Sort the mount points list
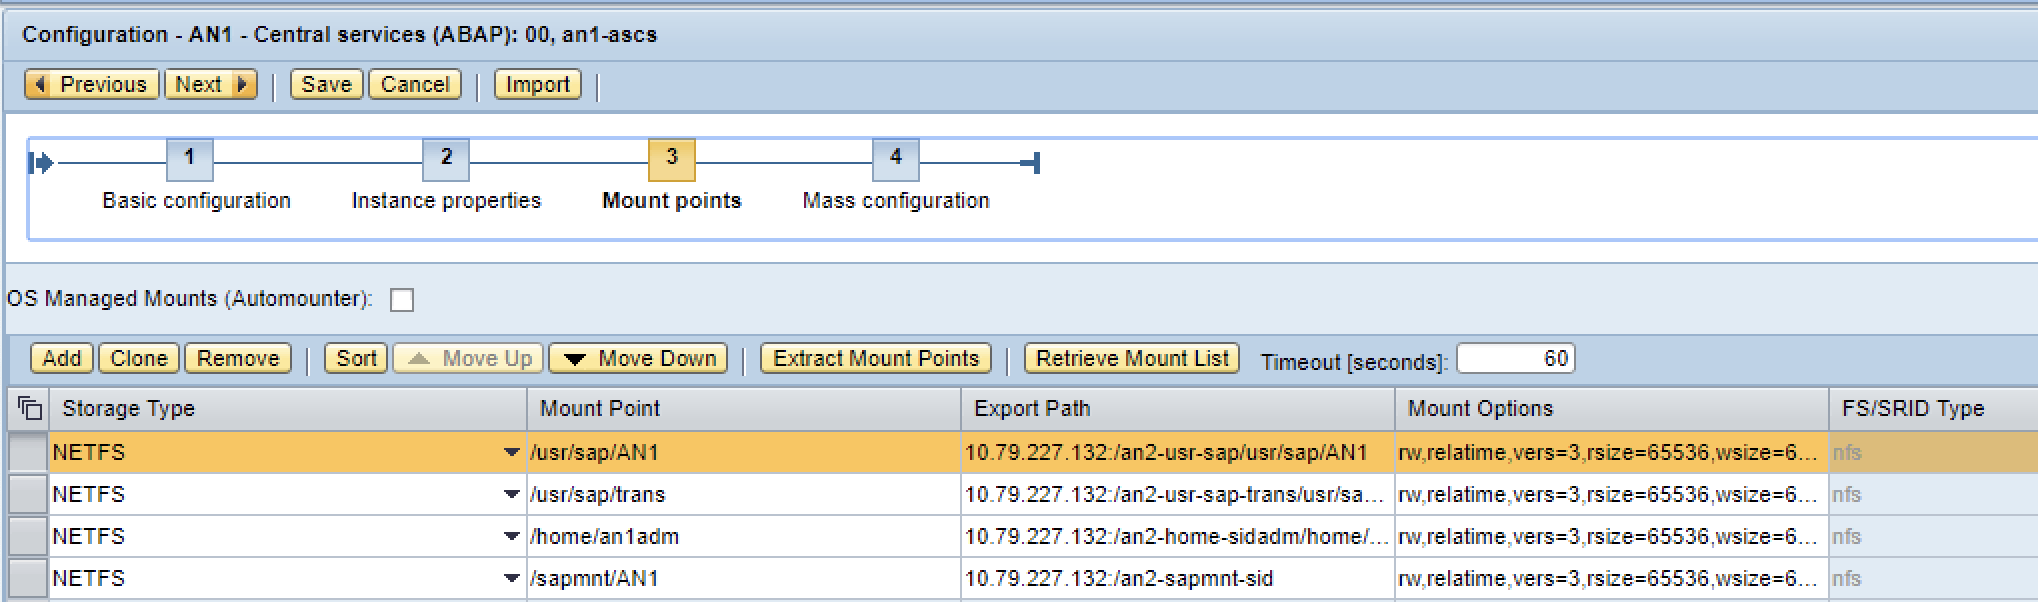2038x602 pixels. [356, 358]
